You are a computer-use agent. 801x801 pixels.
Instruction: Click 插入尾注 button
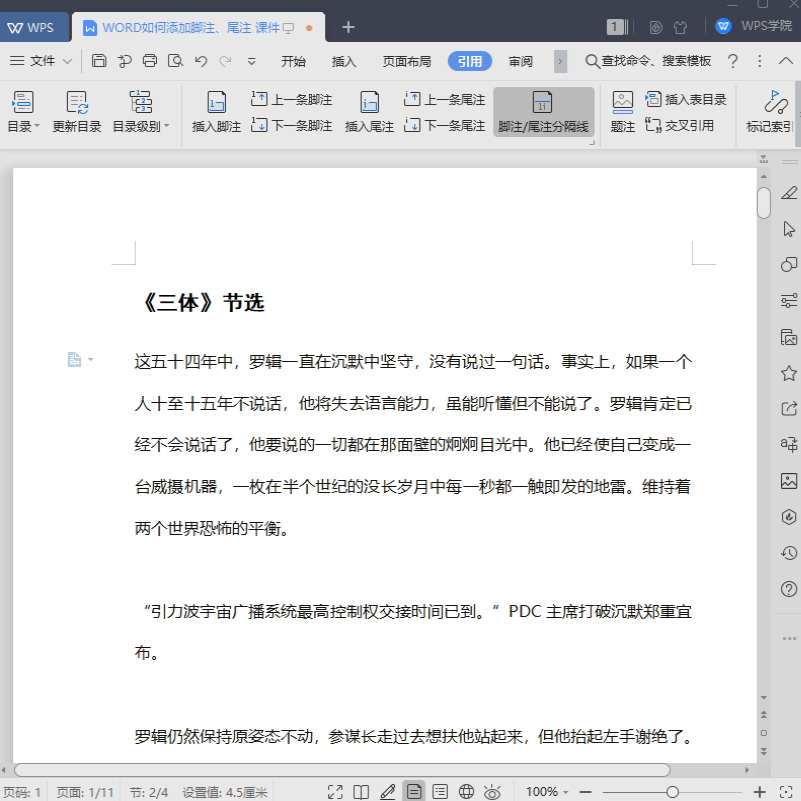(369, 111)
